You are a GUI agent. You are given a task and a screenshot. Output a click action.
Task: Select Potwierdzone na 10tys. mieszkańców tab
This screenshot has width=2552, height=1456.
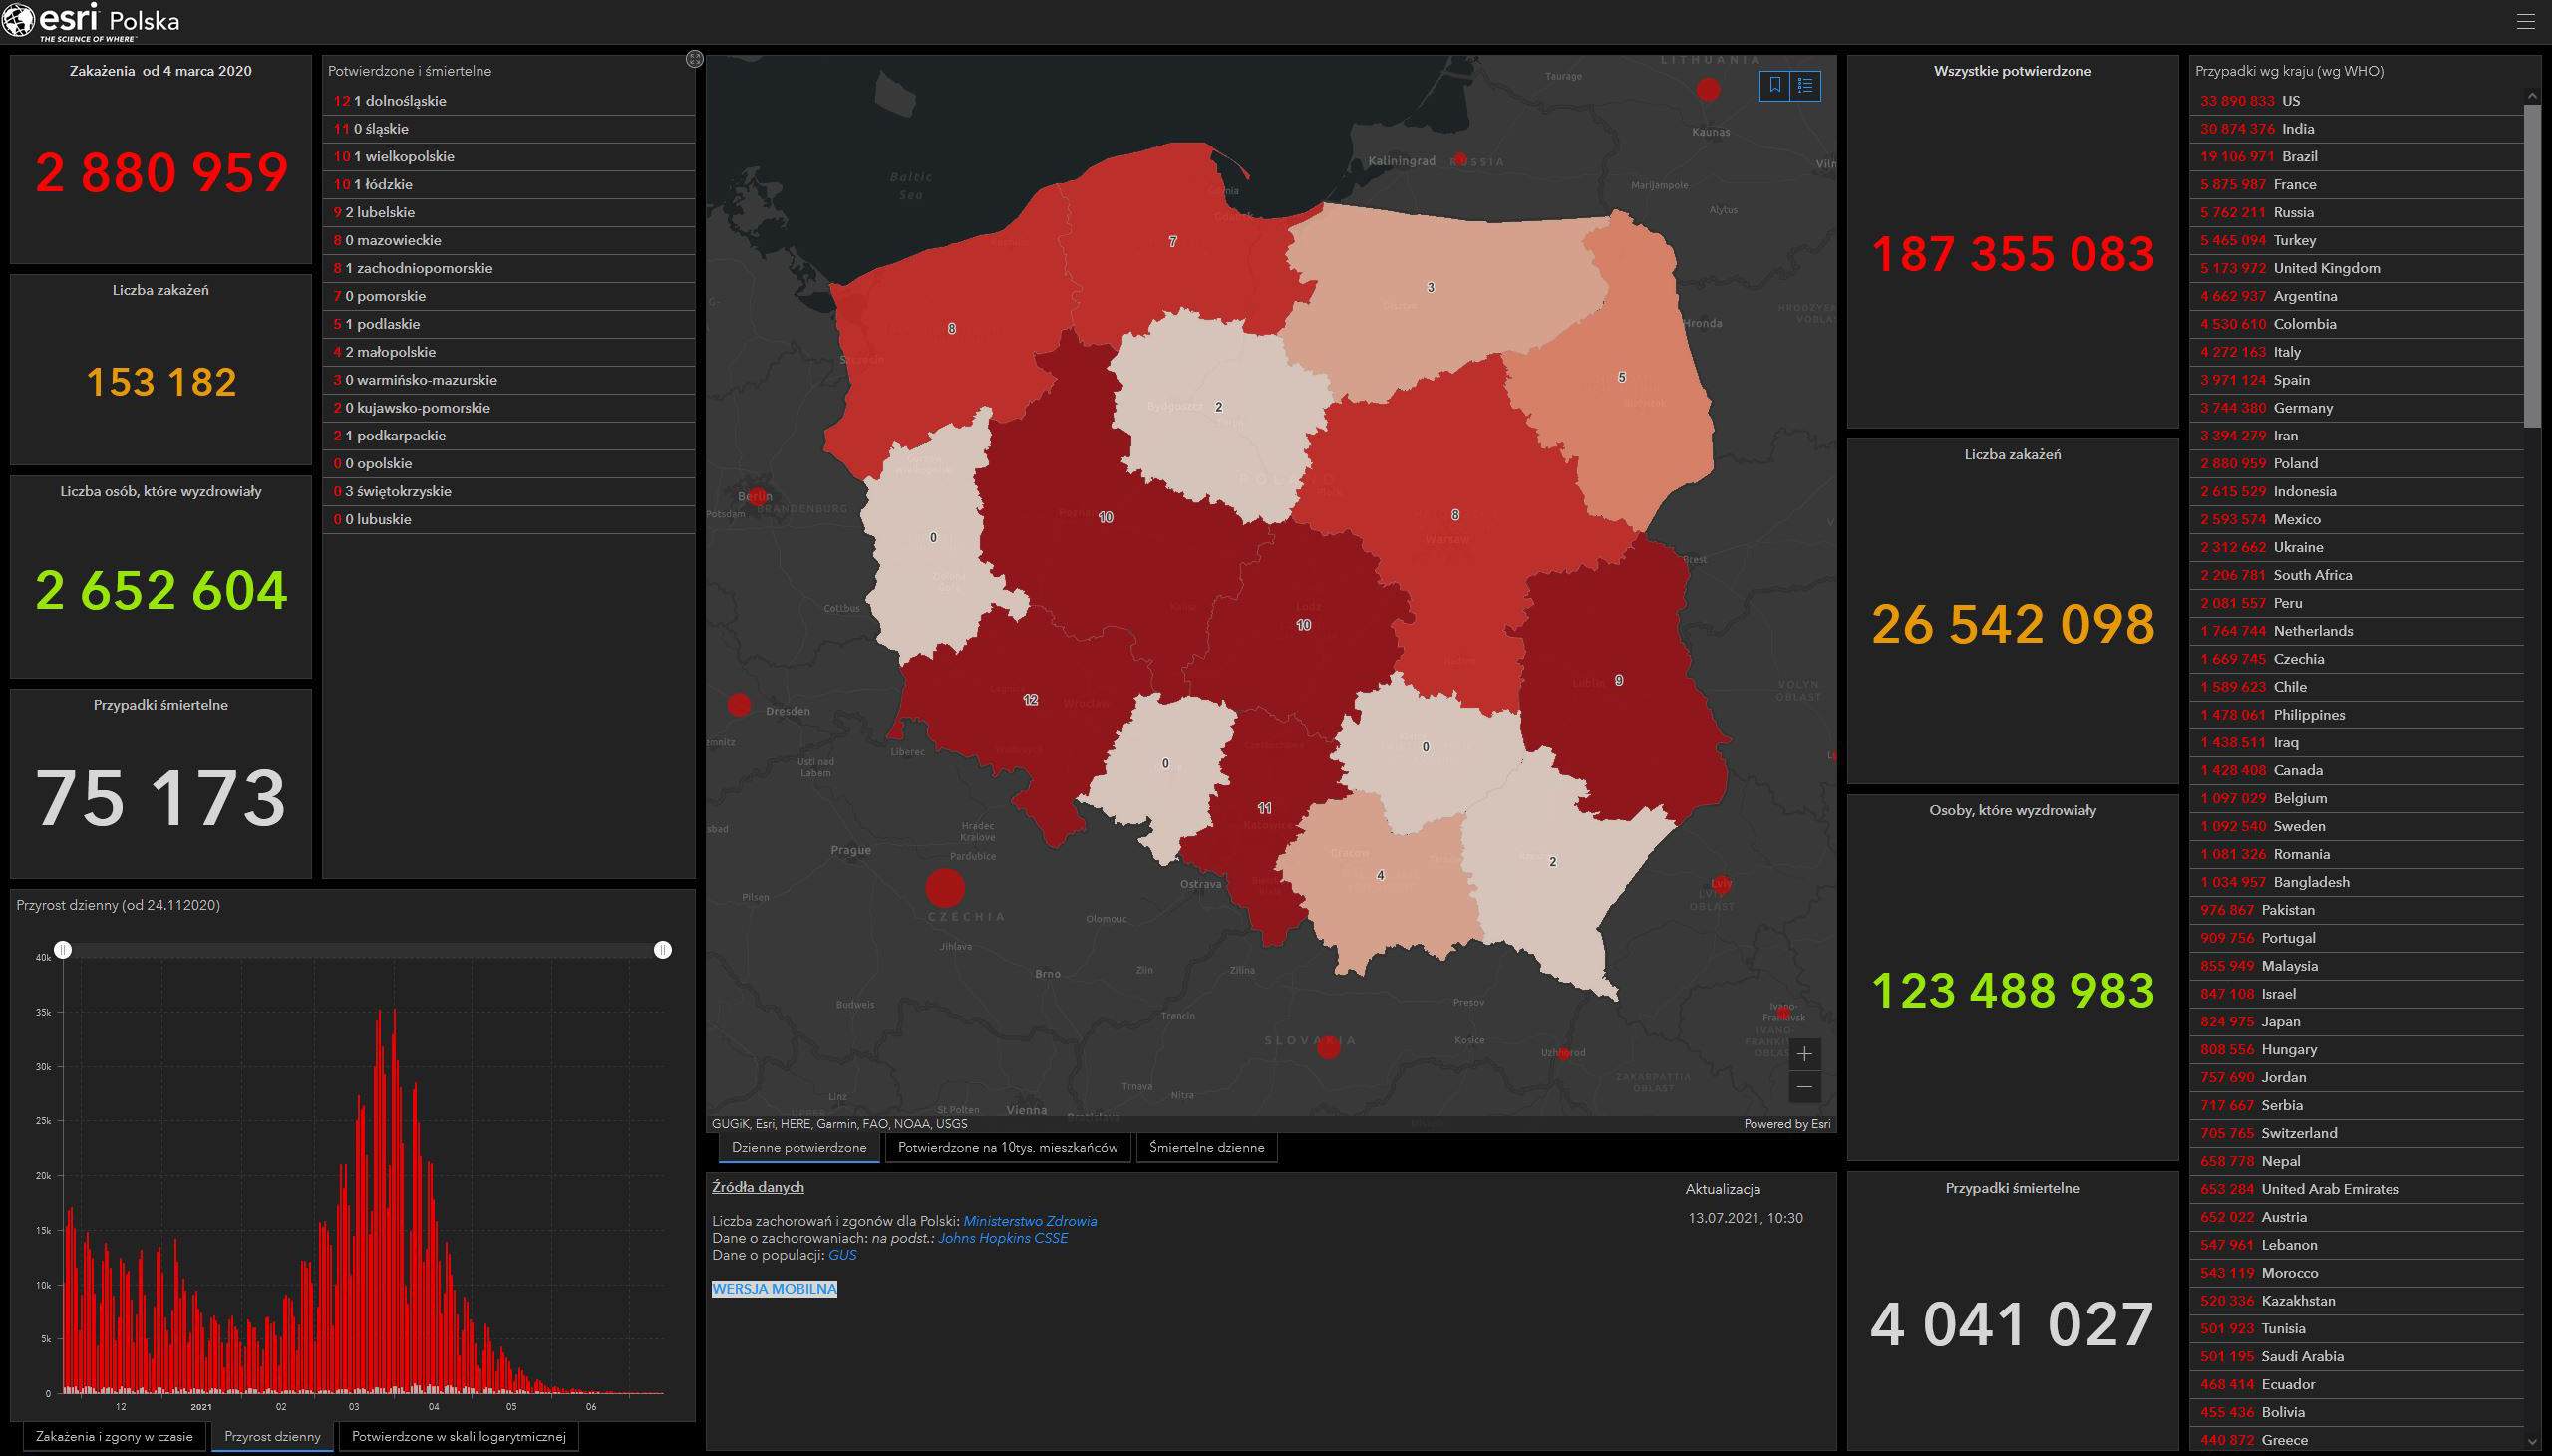click(1007, 1147)
